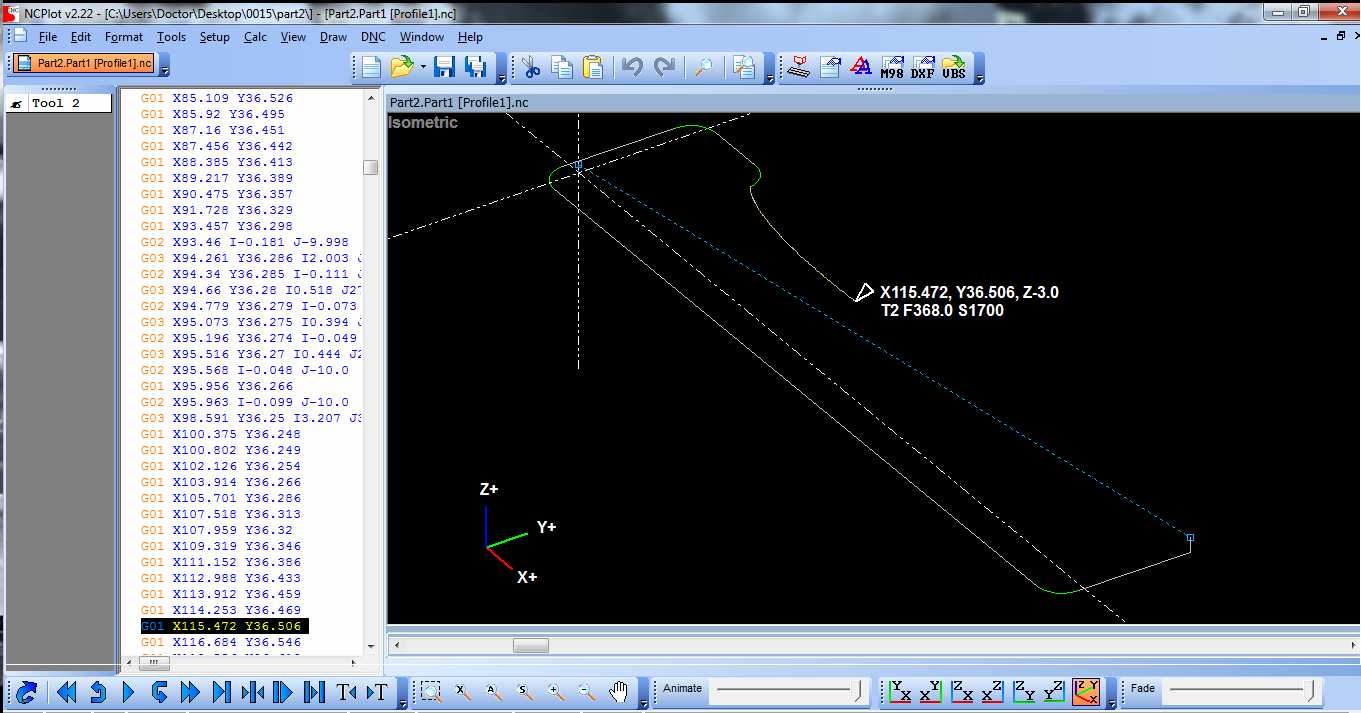Screen dimensions: 1361x713
Task: Redo the last edit
Action: tap(664, 67)
